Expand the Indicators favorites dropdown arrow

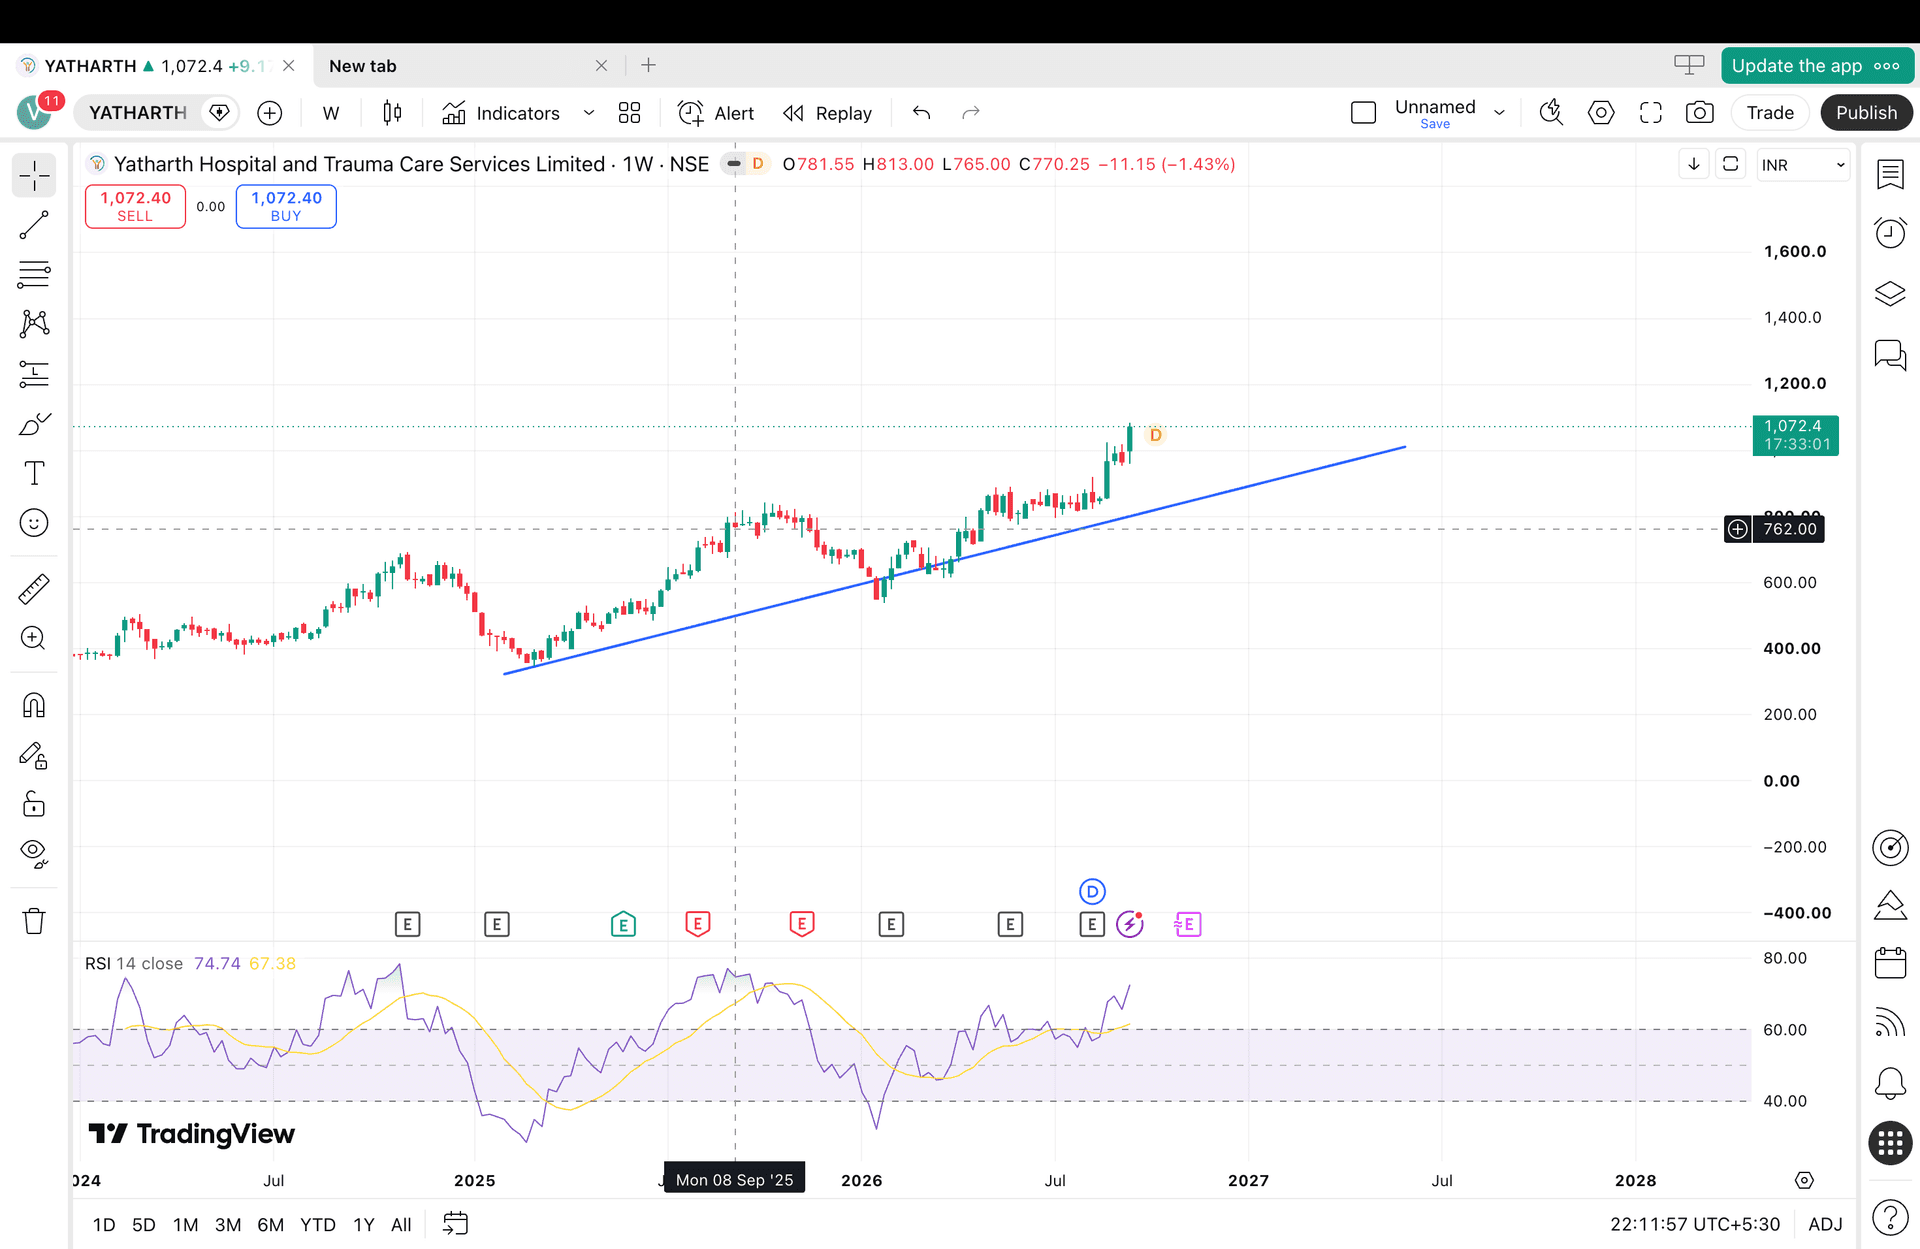(589, 113)
